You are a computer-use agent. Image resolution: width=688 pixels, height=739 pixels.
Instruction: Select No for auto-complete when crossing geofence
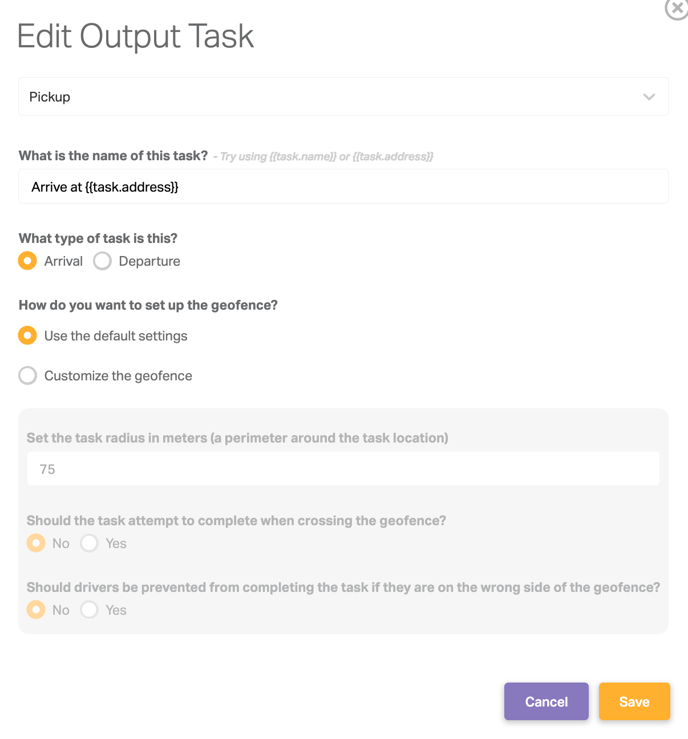tap(36, 543)
